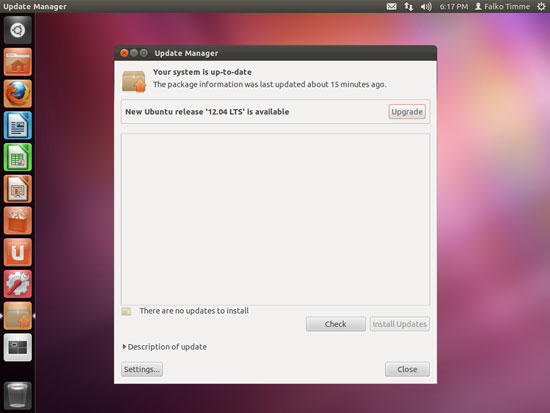The image size is (550, 413).
Task: Open the sound volume indicator
Action: 426,6
